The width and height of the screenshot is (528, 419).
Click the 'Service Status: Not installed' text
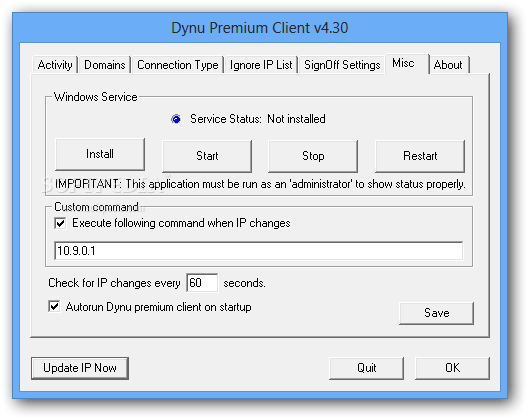pyautogui.click(x=258, y=119)
